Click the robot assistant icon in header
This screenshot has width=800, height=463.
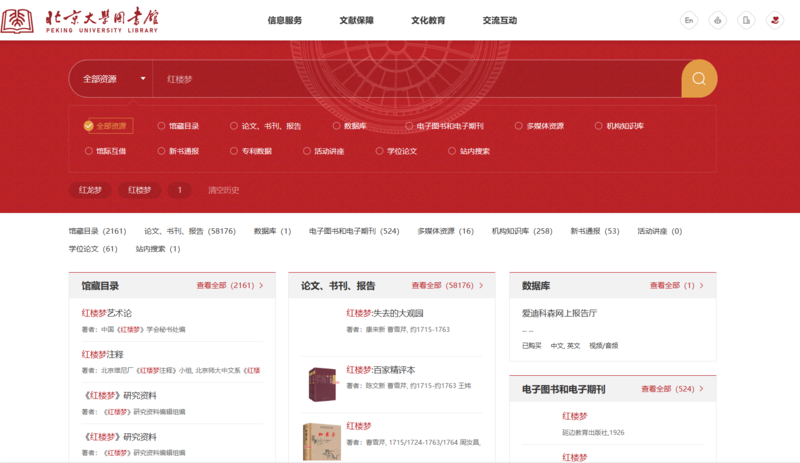point(717,20)
